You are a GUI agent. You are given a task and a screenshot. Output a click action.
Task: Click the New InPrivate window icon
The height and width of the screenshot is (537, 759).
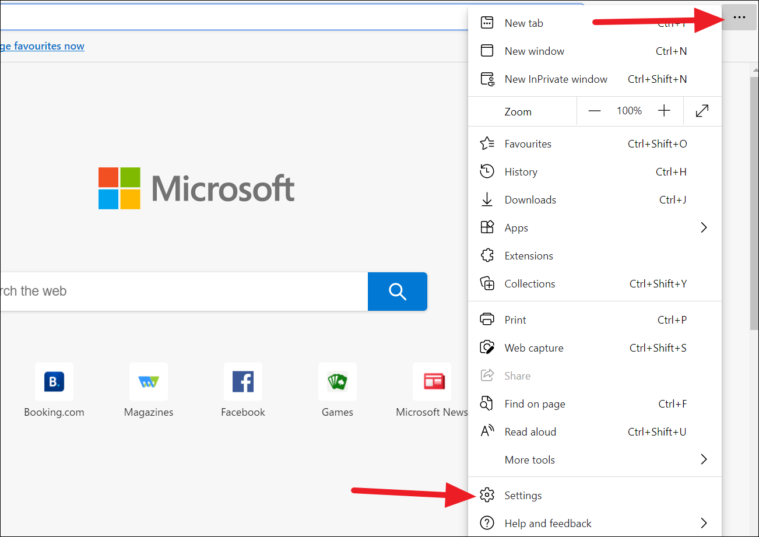[x=487, y=79]
